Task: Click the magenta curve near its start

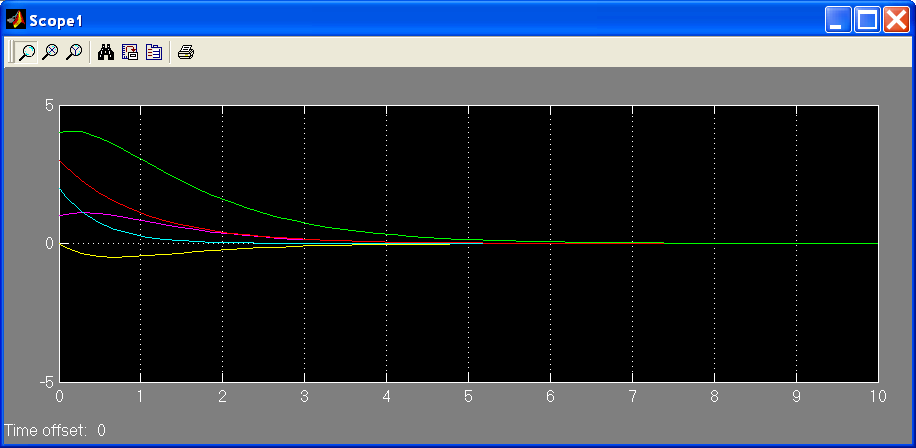Action: 70,214
